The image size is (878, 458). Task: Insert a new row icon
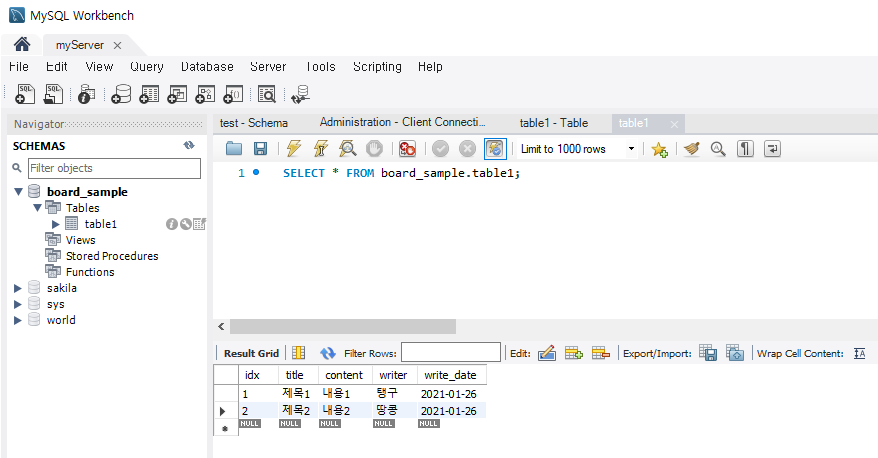(573, 353)
